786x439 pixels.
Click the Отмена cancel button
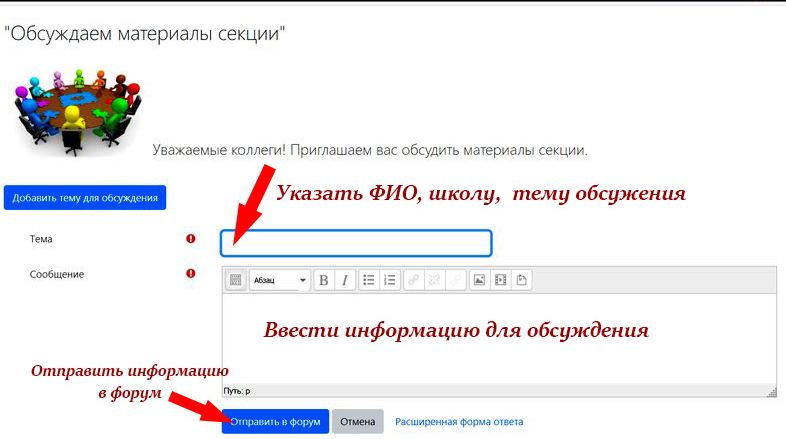357,422
